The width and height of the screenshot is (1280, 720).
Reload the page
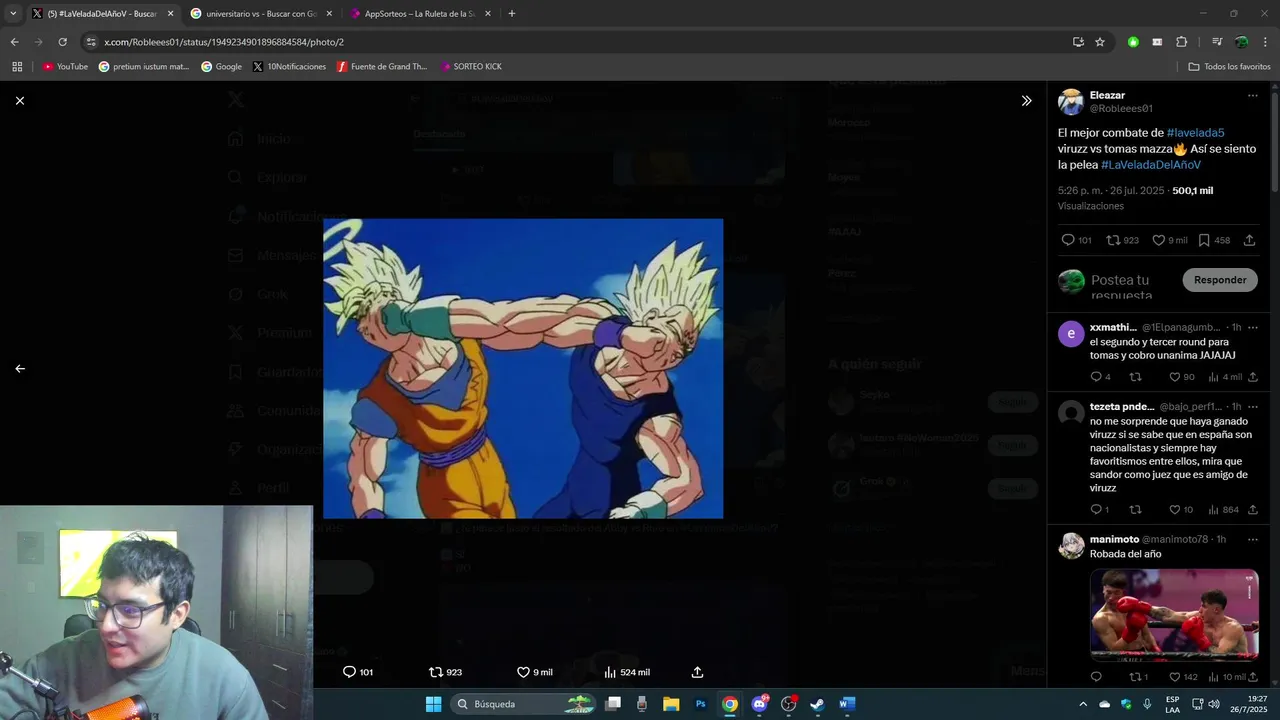point(62,42)
